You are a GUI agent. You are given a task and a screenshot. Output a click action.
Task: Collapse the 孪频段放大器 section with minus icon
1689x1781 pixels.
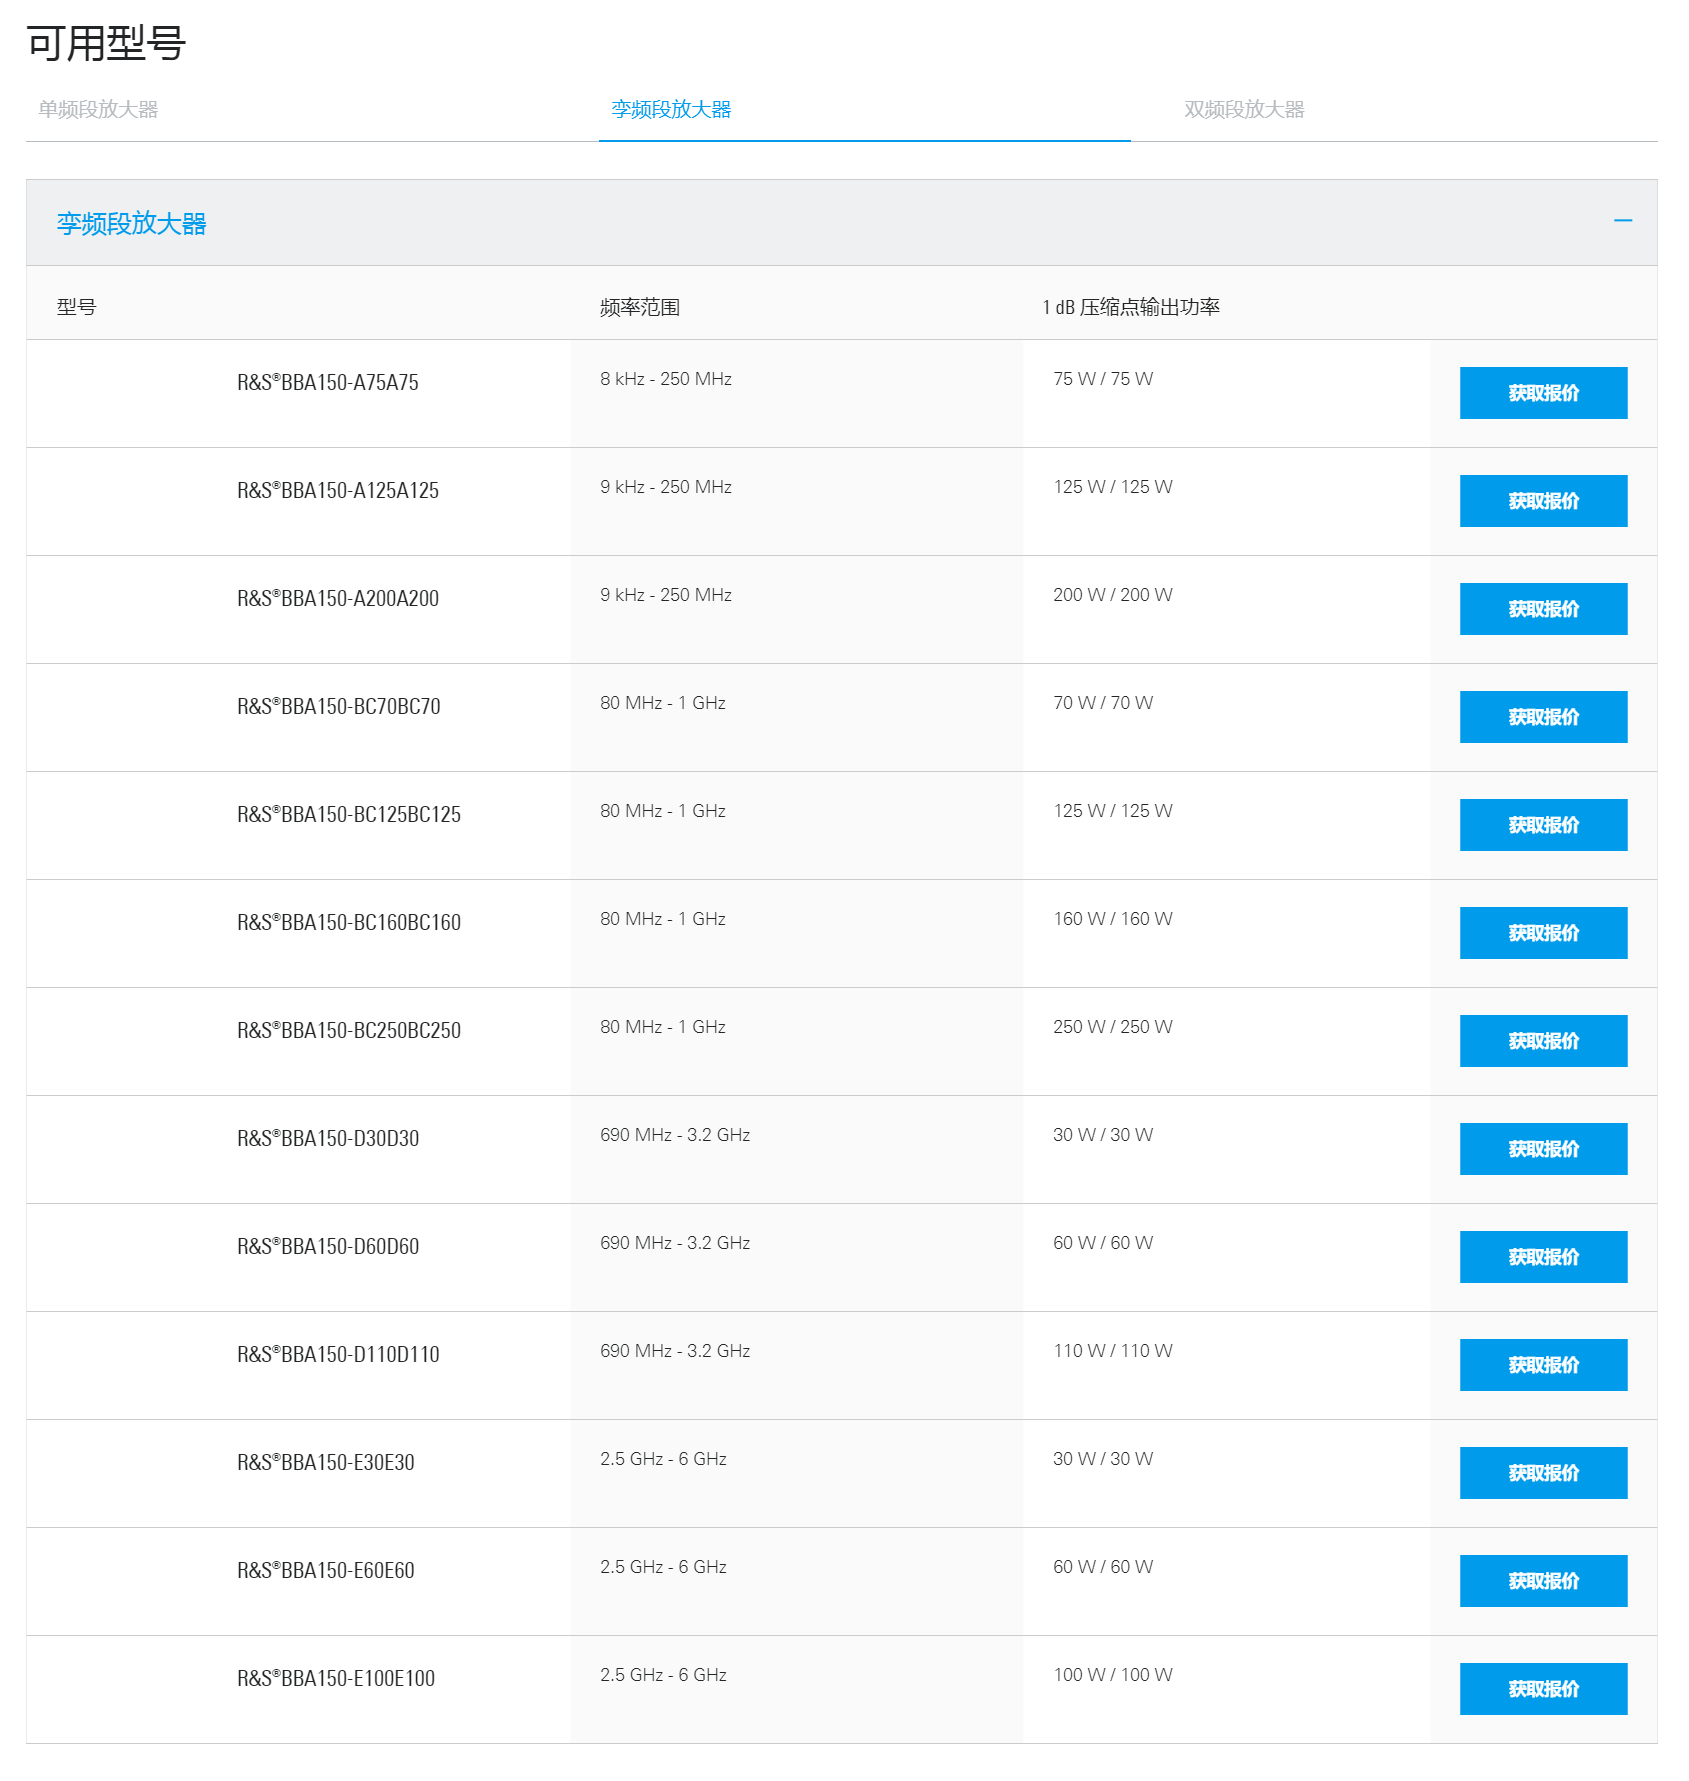click(1623, 221)
